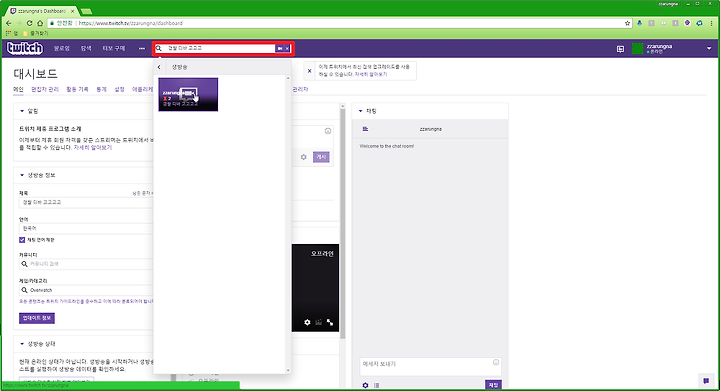Click the list icon beside chat gear
The height and width of the screenshot is (391, 720).
377,385
